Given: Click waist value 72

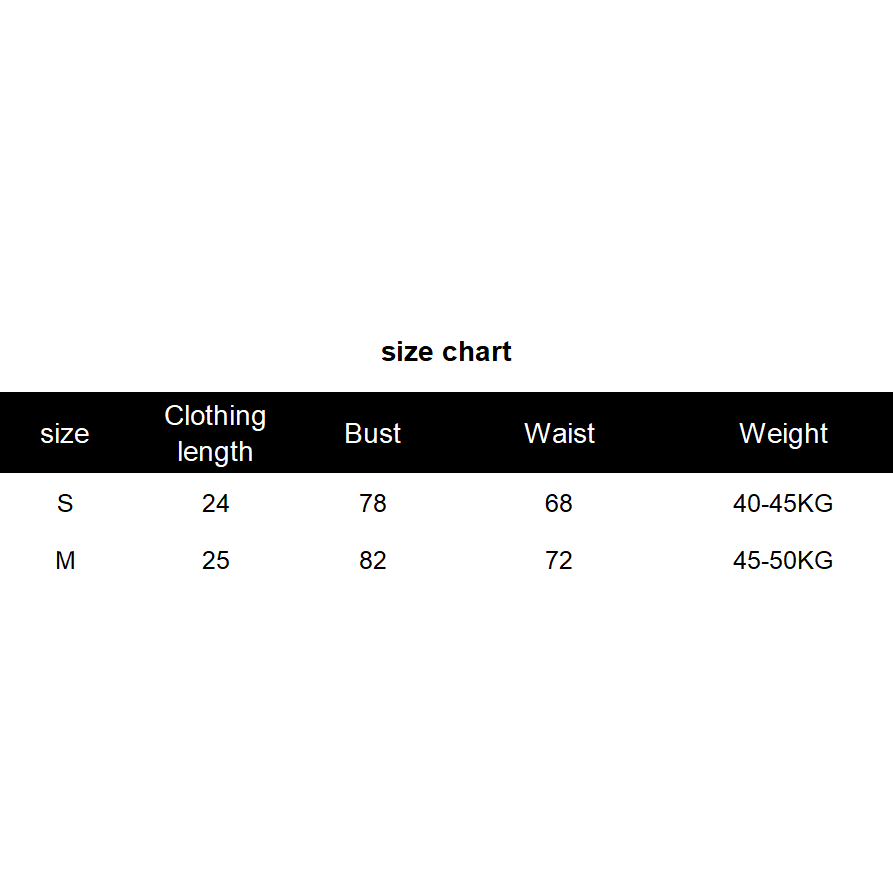Looking at the screenshot, I should tap(559, 561).
